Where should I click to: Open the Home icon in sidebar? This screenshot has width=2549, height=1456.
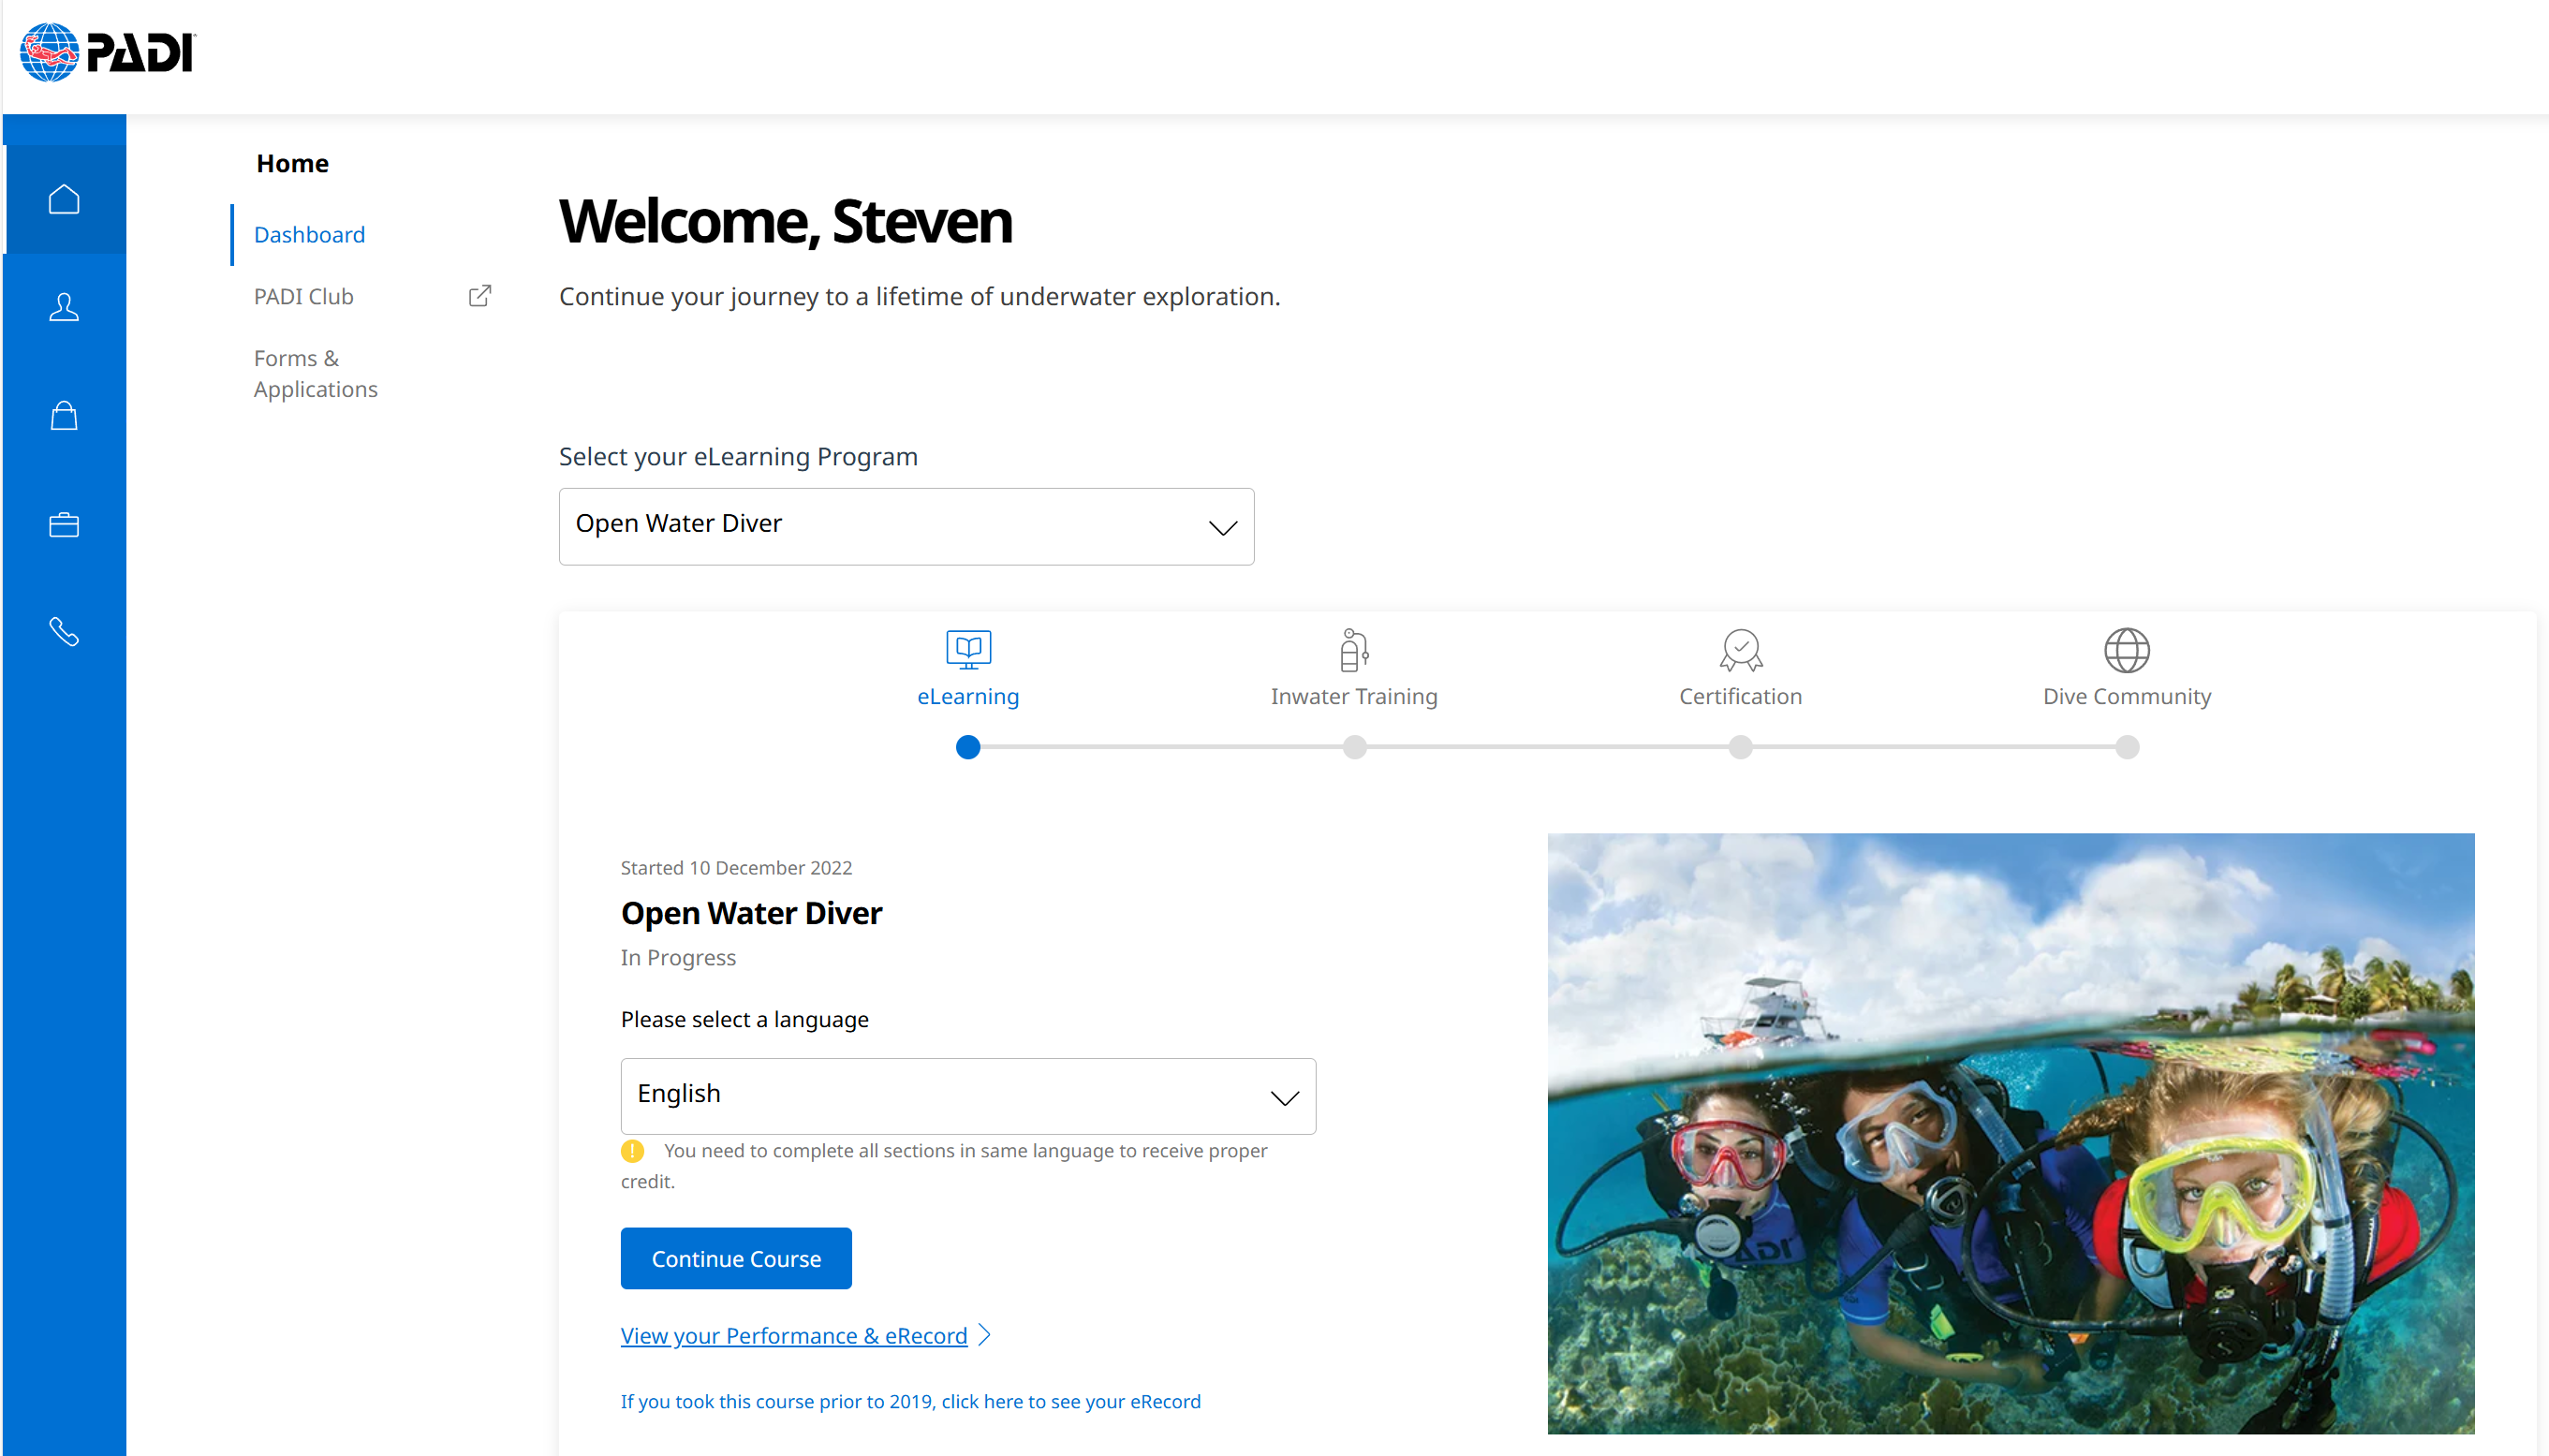64,199
